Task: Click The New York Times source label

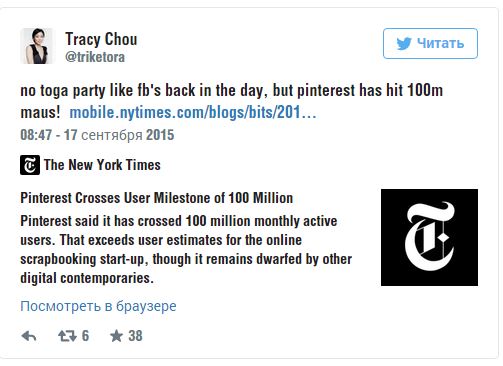Action: (102, 165)
